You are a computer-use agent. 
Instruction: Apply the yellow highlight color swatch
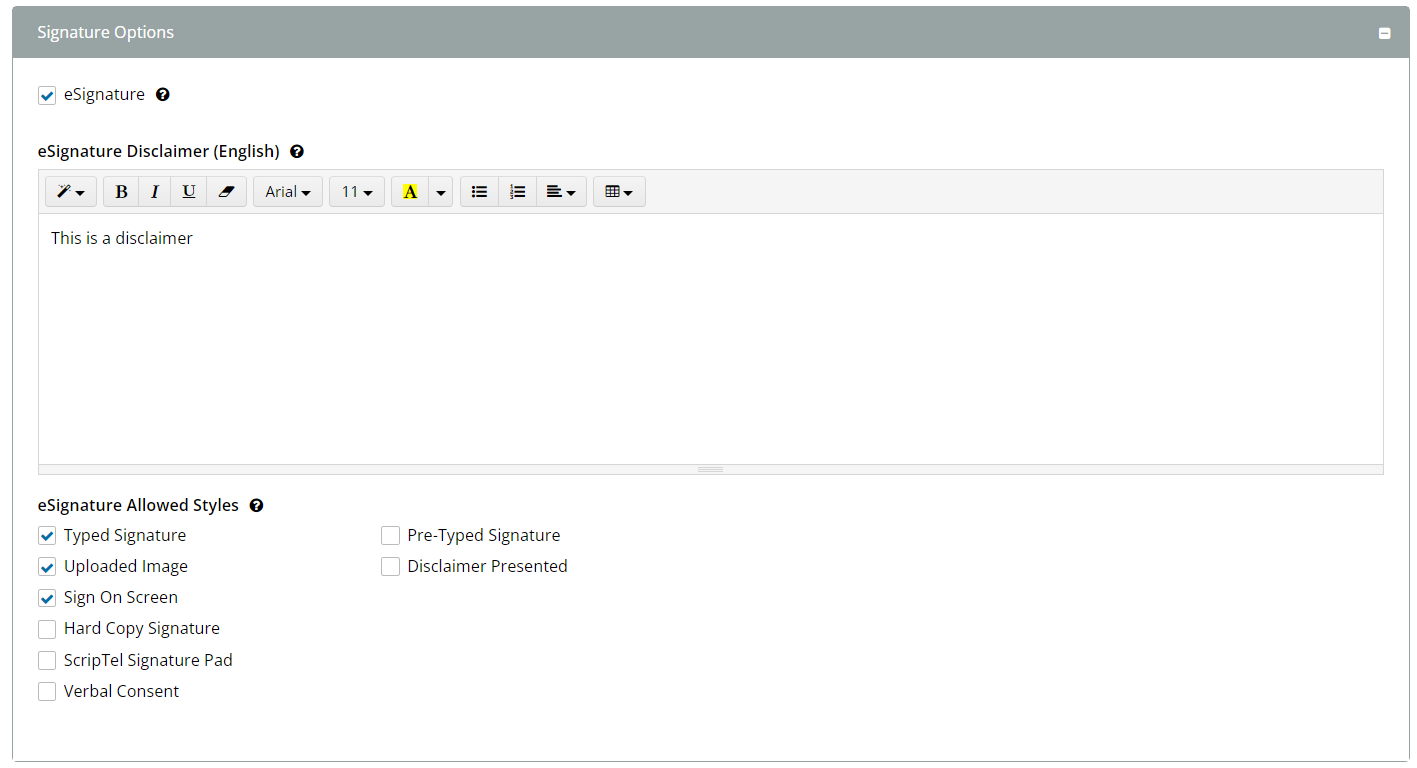tap(409, 192)
